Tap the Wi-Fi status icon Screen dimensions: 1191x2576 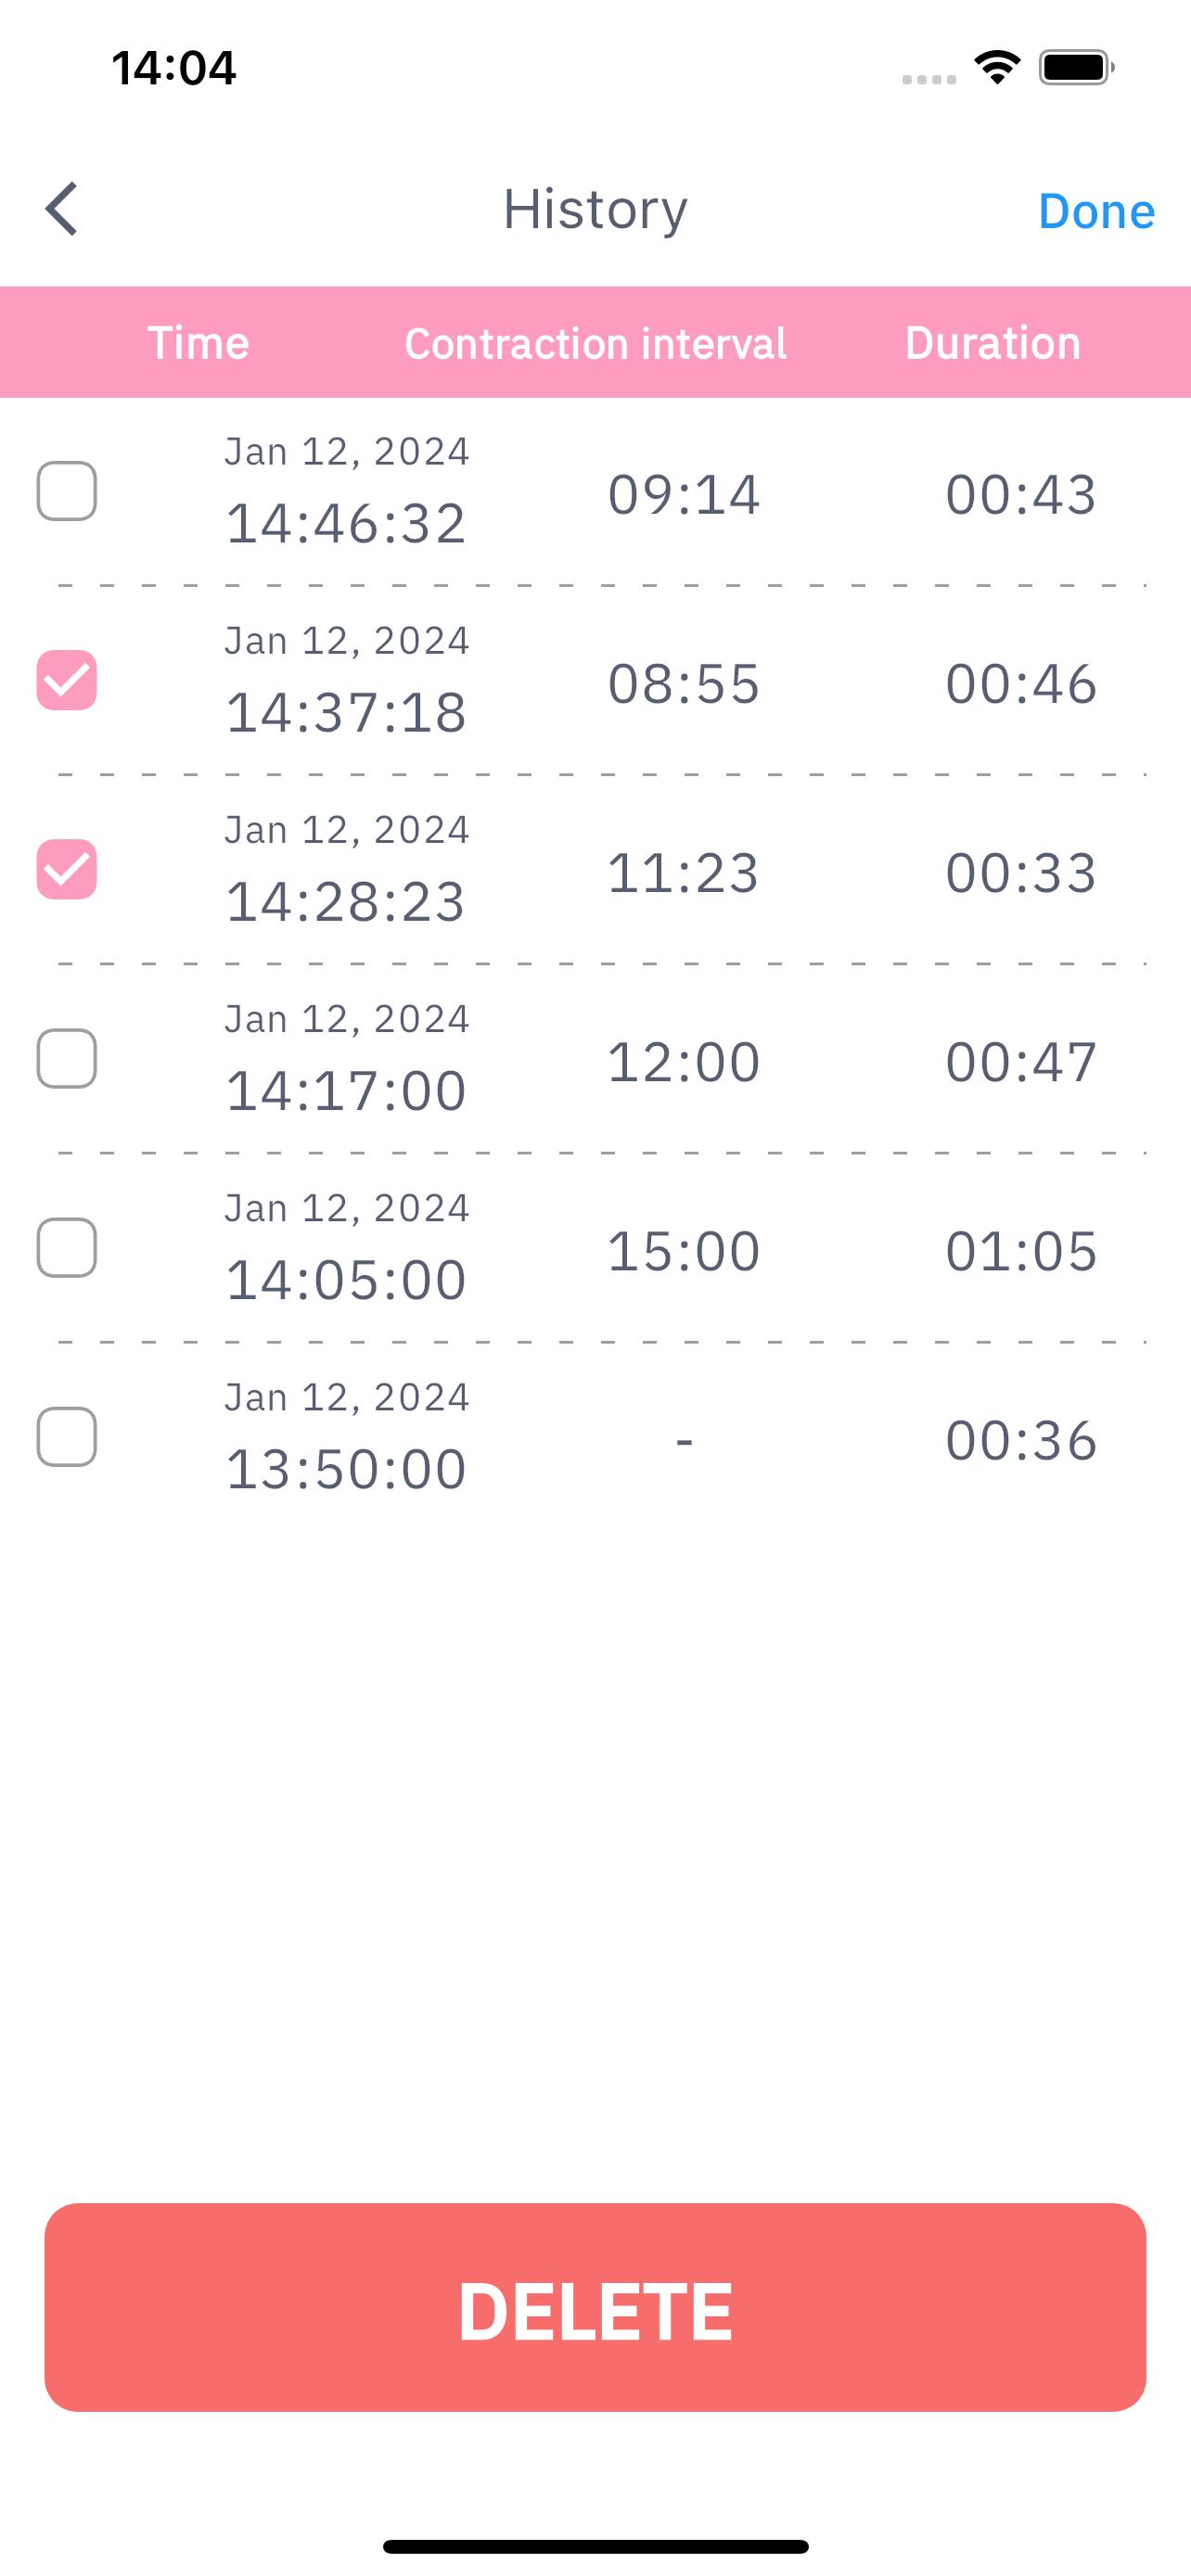tap(997, 67)
